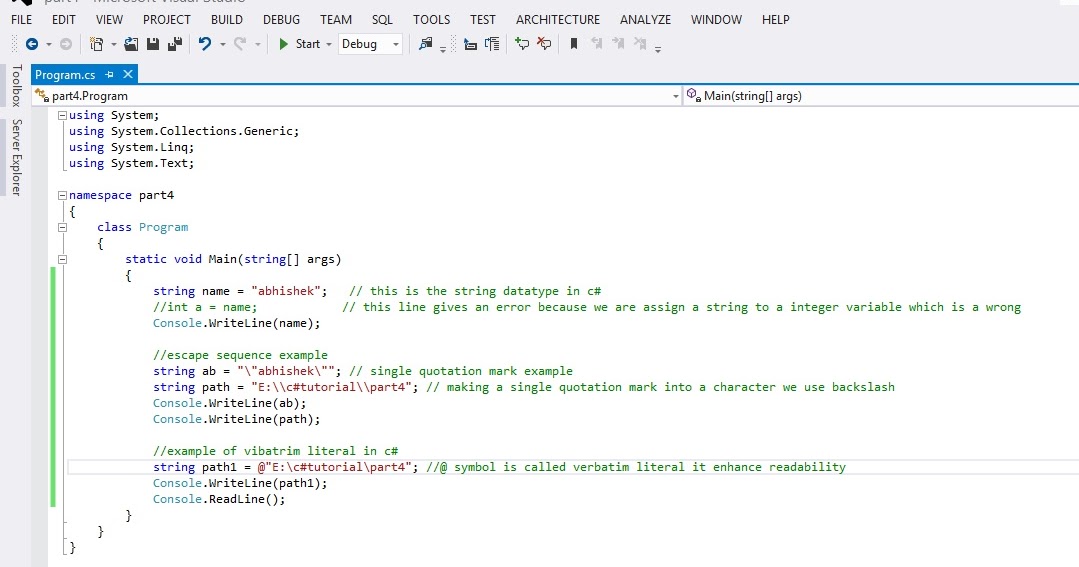This screenshot has height=567, width=1079.
Task: Open the FILE menu
Action: click(21, 20)
